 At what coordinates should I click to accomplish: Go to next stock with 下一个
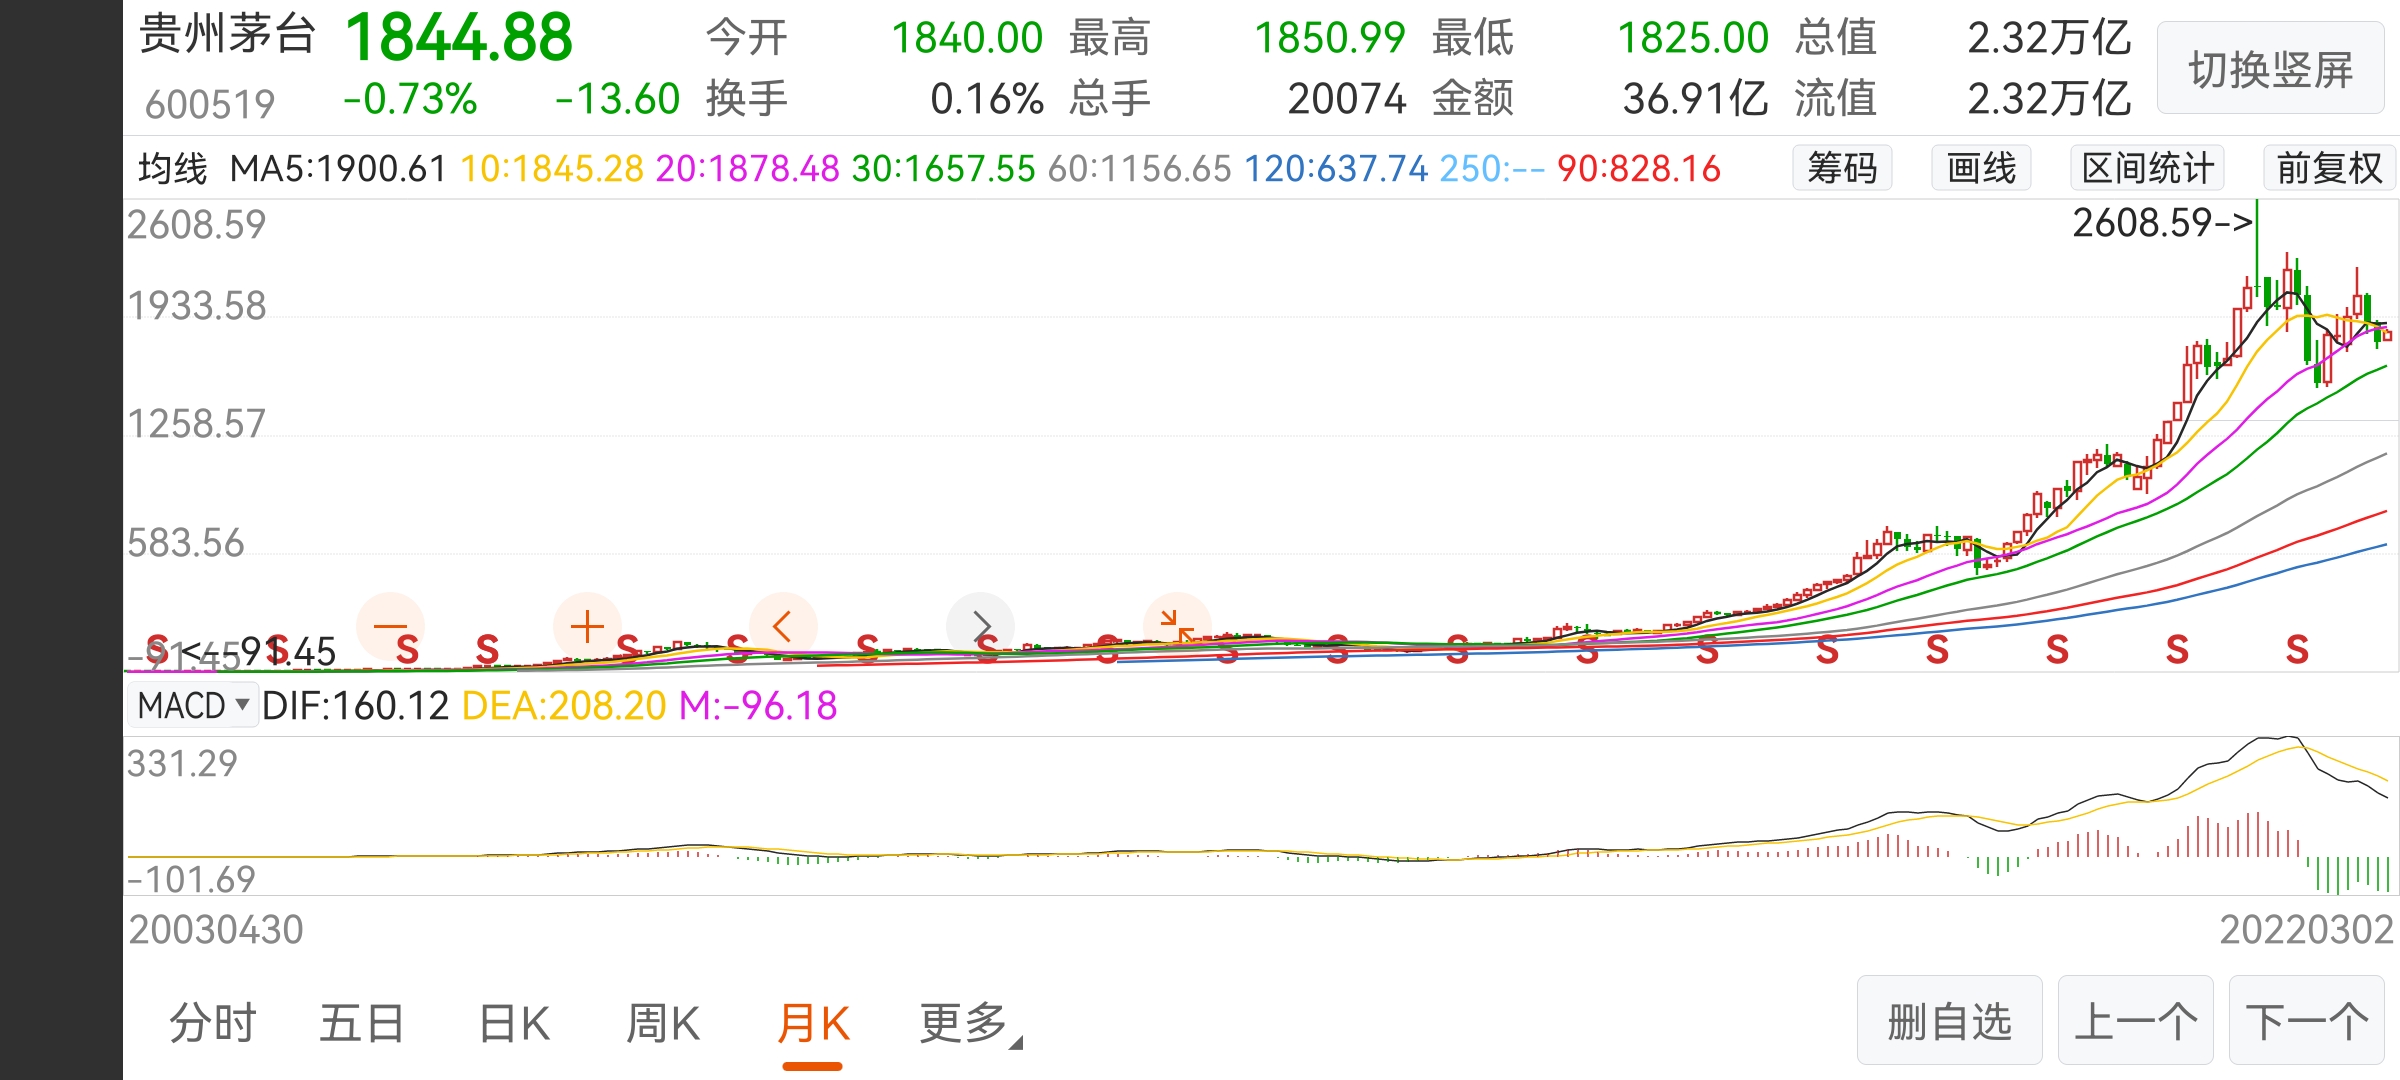point(2307,1021)
